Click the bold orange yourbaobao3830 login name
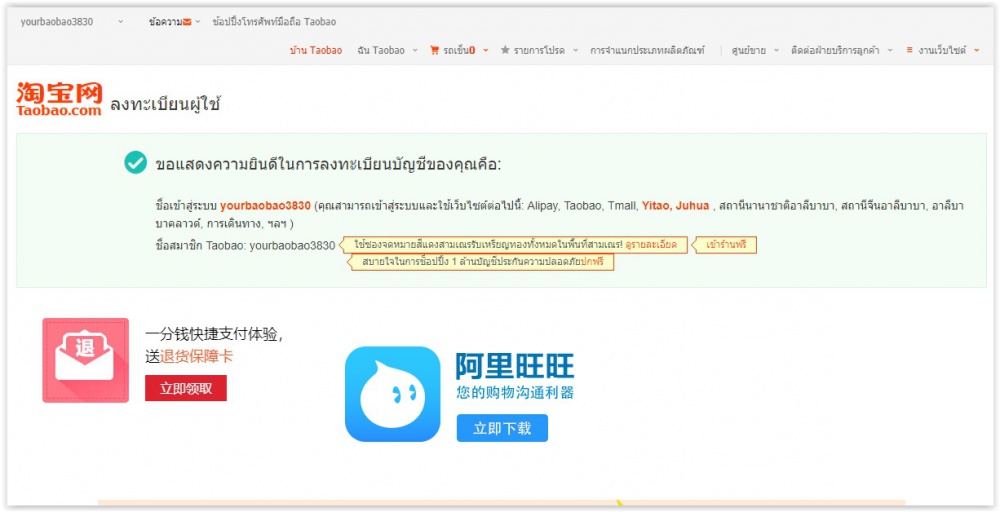 [265, 205]
